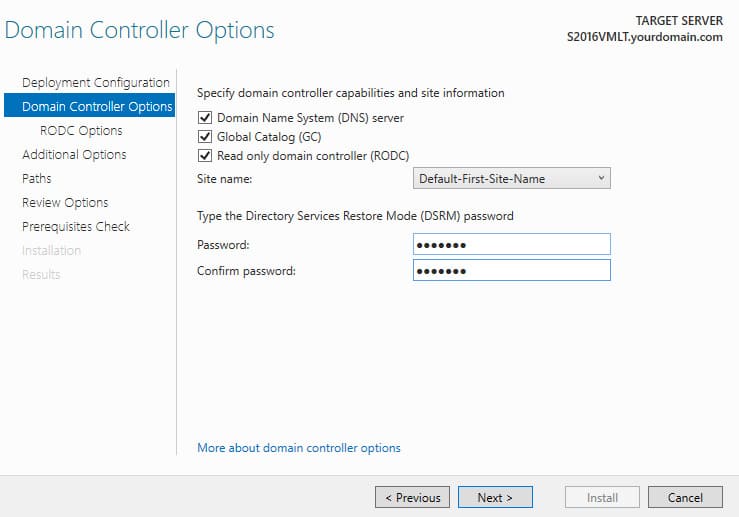Click the DSRM Password field
This screenshot has width=739, height=517.
coord(512,244)
